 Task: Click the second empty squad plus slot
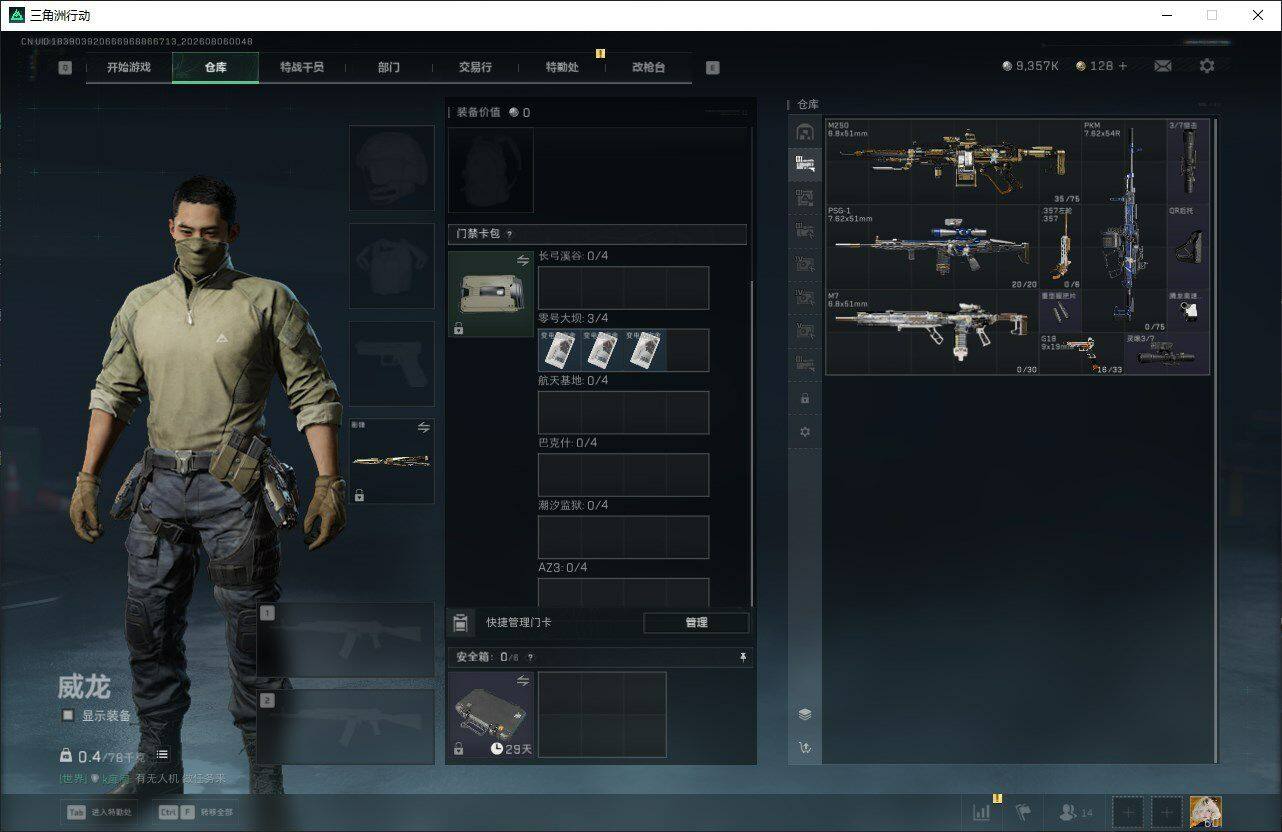pos(1166,812)
